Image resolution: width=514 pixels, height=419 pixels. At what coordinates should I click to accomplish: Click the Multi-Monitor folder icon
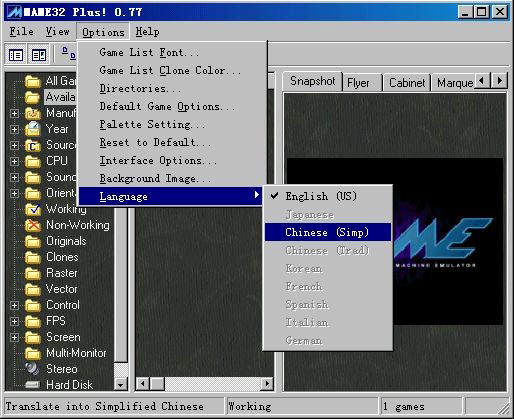(x=33, y=353)
